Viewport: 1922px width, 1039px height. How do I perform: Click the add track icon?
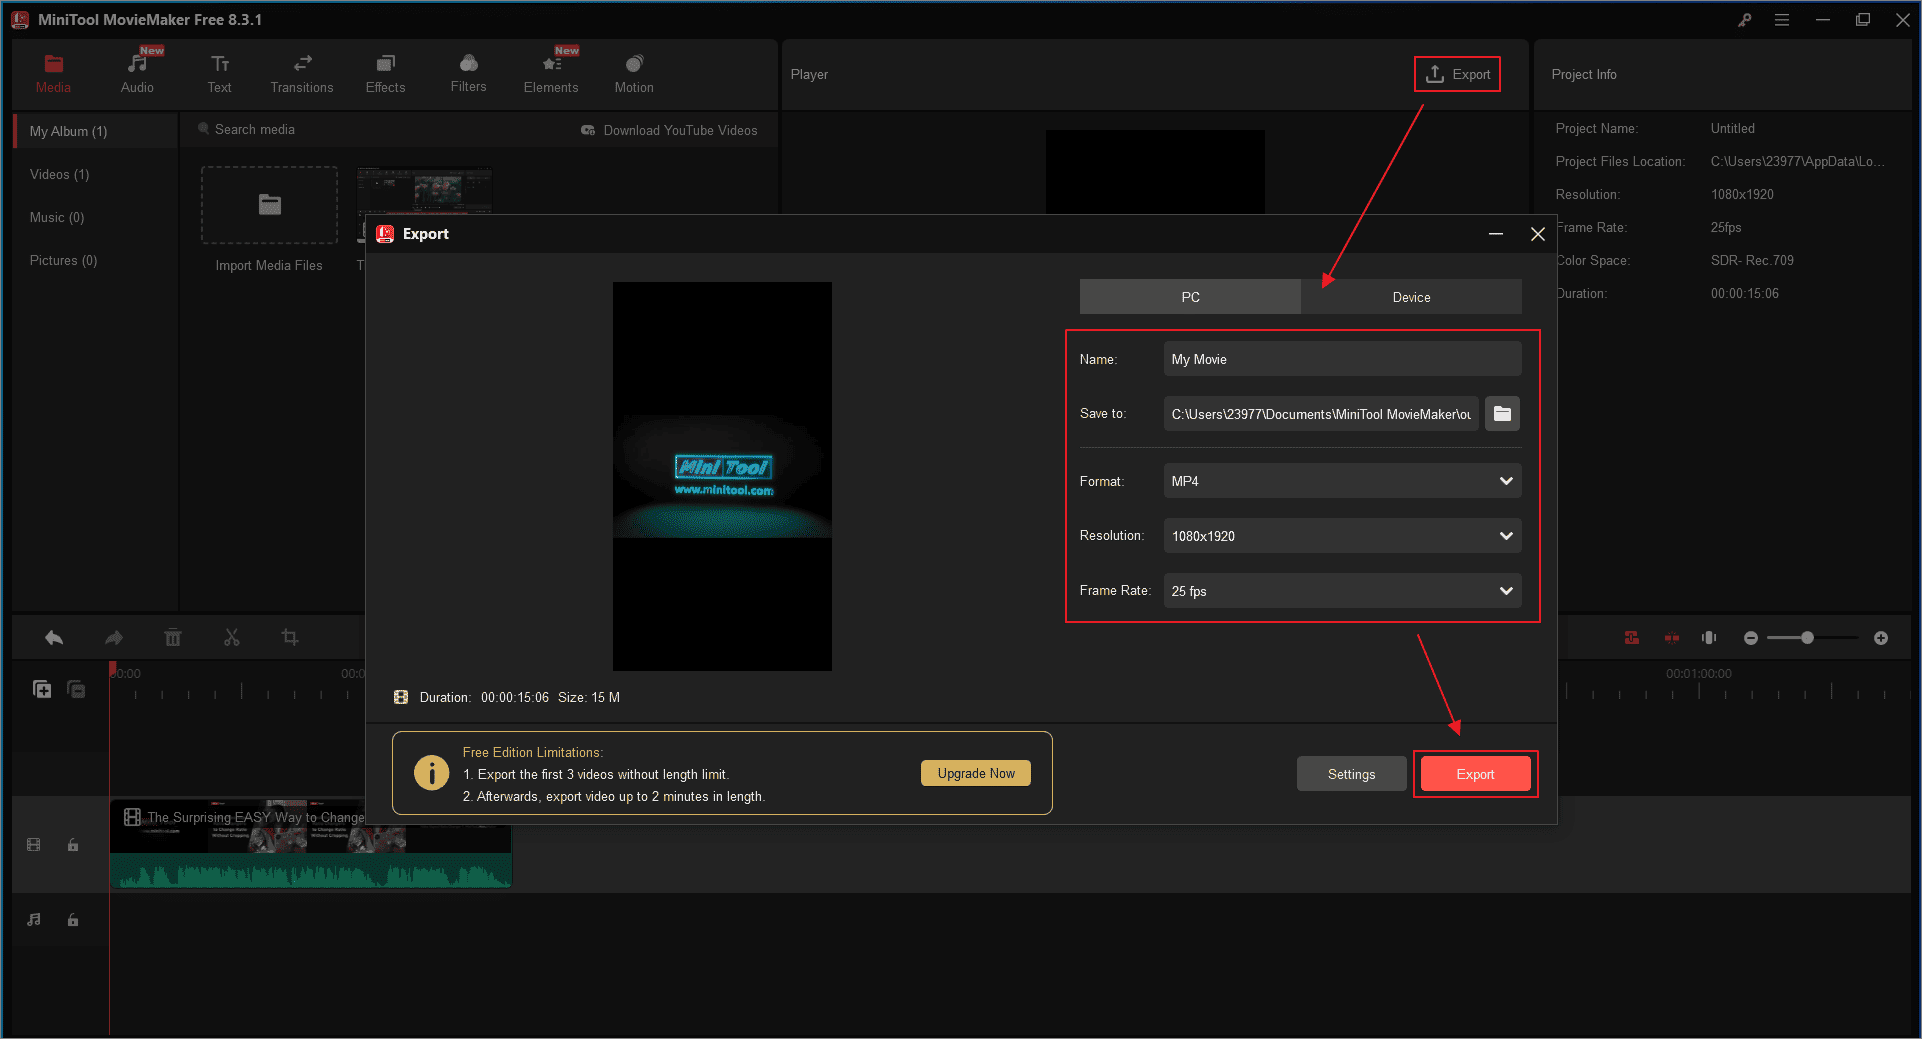(42, 689)
